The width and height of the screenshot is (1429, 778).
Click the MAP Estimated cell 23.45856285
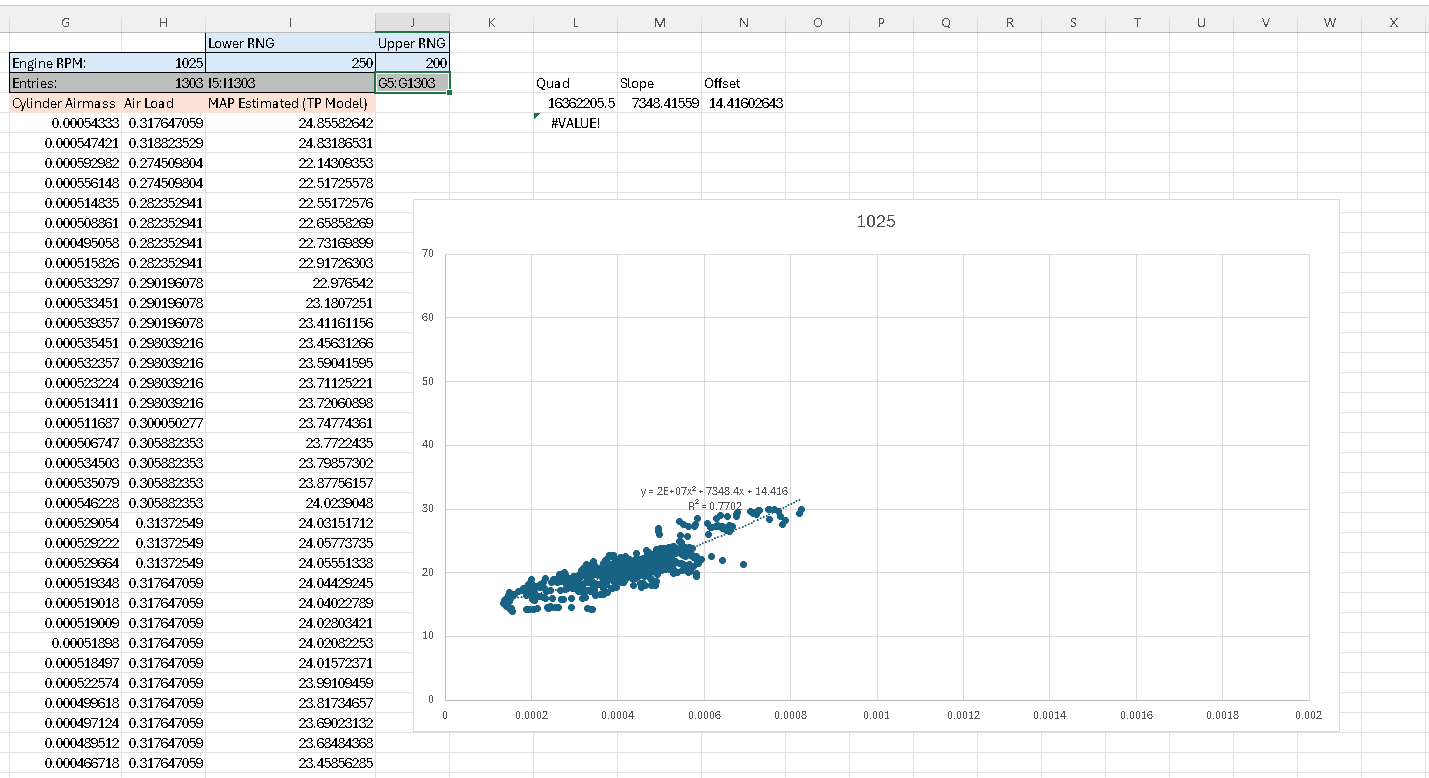coord(290,763)
